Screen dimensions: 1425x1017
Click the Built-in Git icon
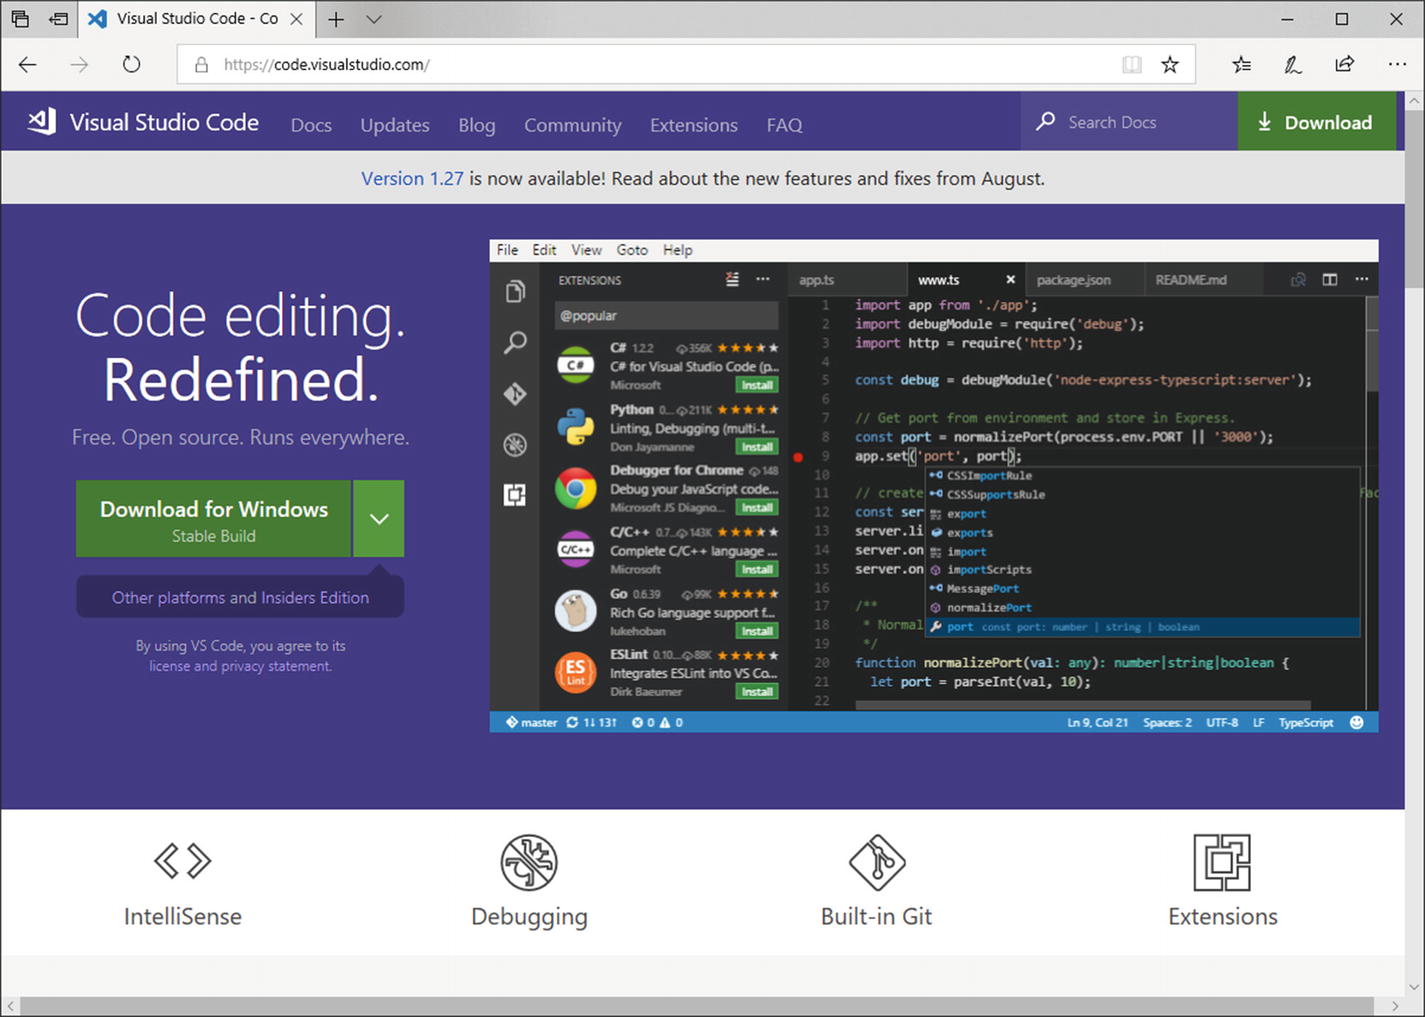[877, 862]
